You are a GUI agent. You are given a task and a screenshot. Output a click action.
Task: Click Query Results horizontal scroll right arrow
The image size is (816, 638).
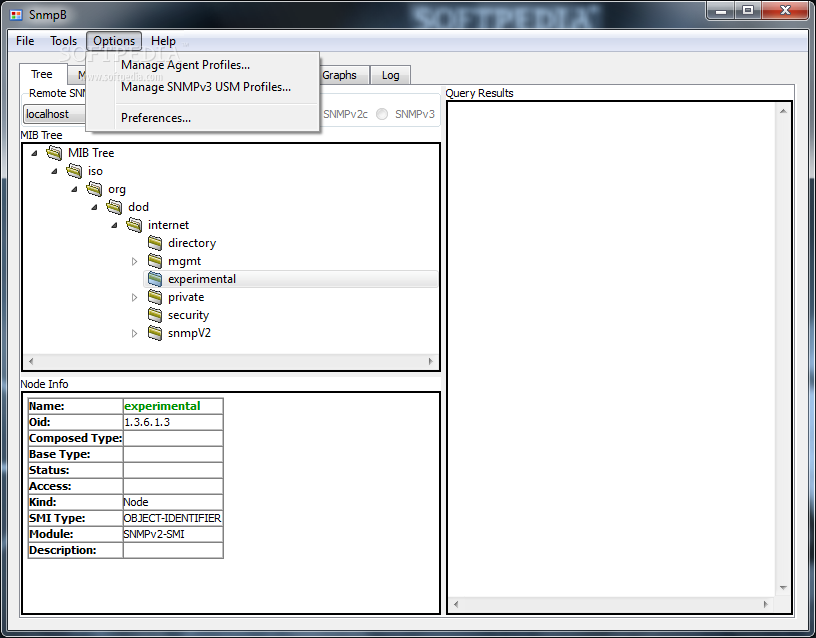[765, 604]
